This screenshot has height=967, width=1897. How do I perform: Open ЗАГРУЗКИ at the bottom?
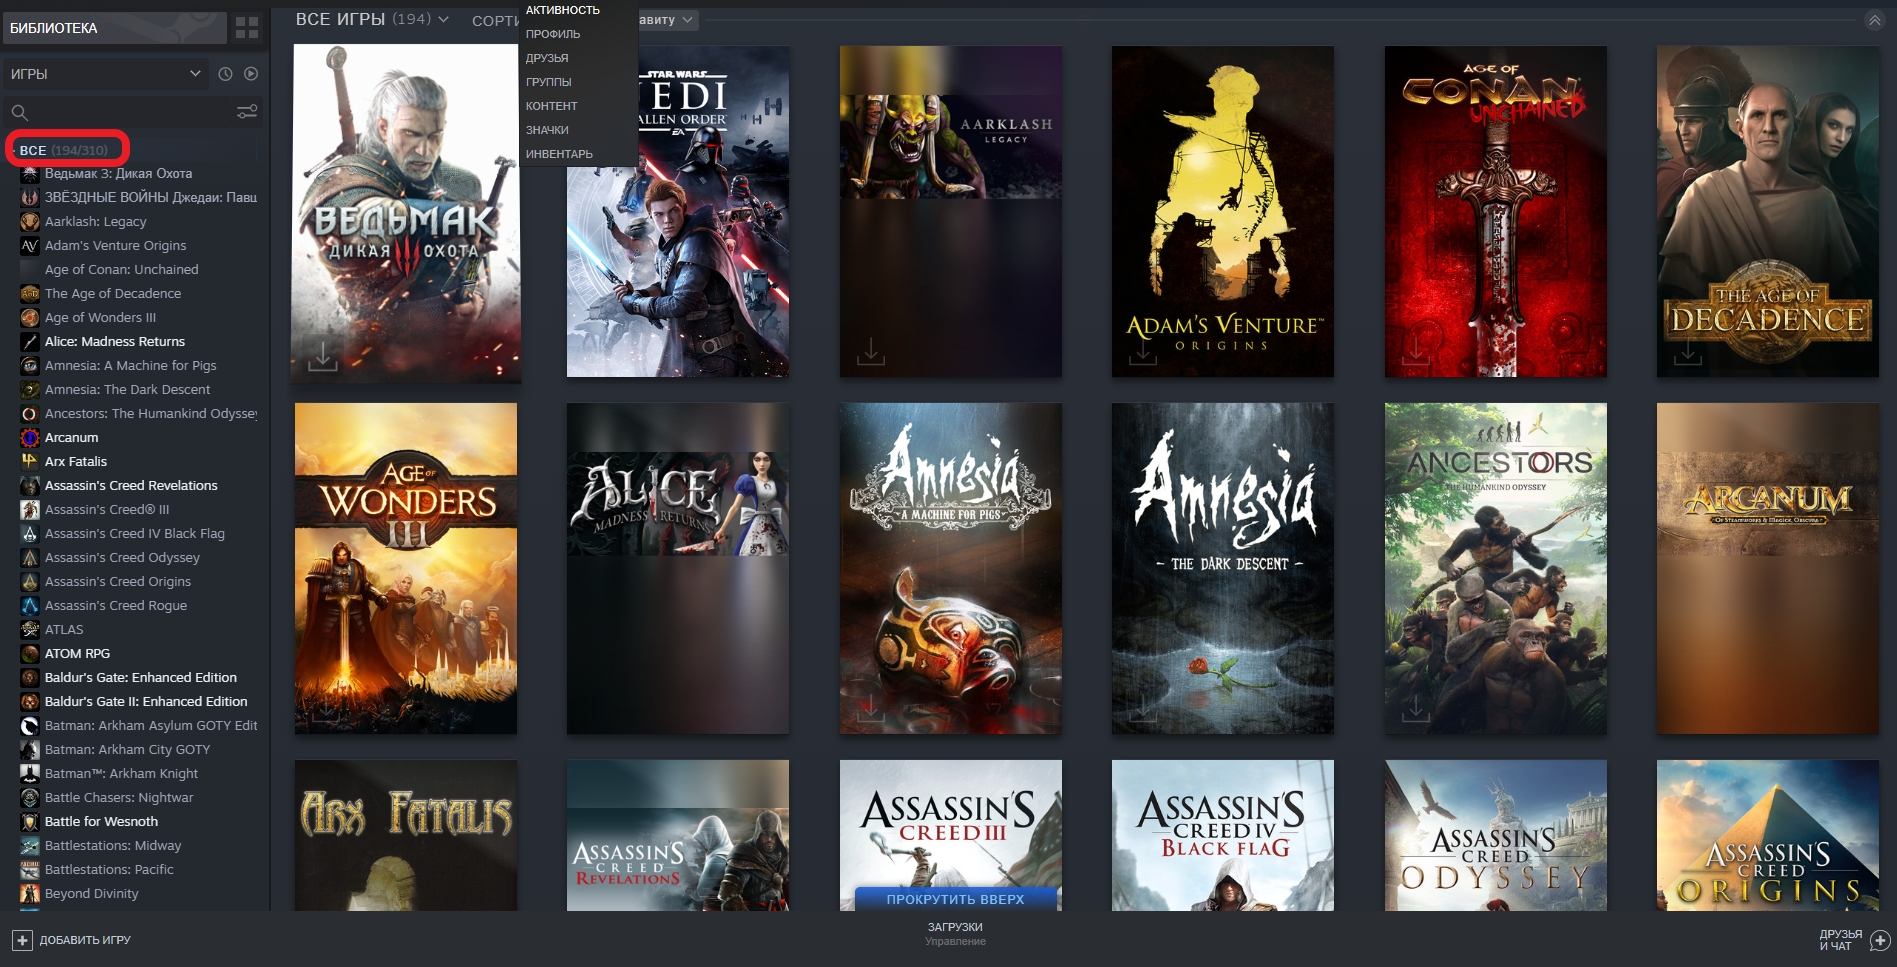954,927
